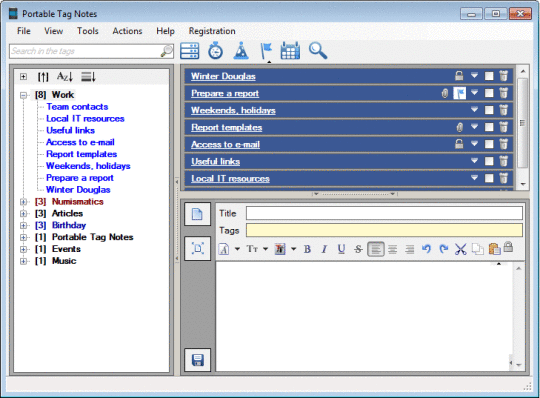The image size is (540, 398).
Task: Collapse the Work tag node
Action: pyautogui.click(x=23, y=95)
